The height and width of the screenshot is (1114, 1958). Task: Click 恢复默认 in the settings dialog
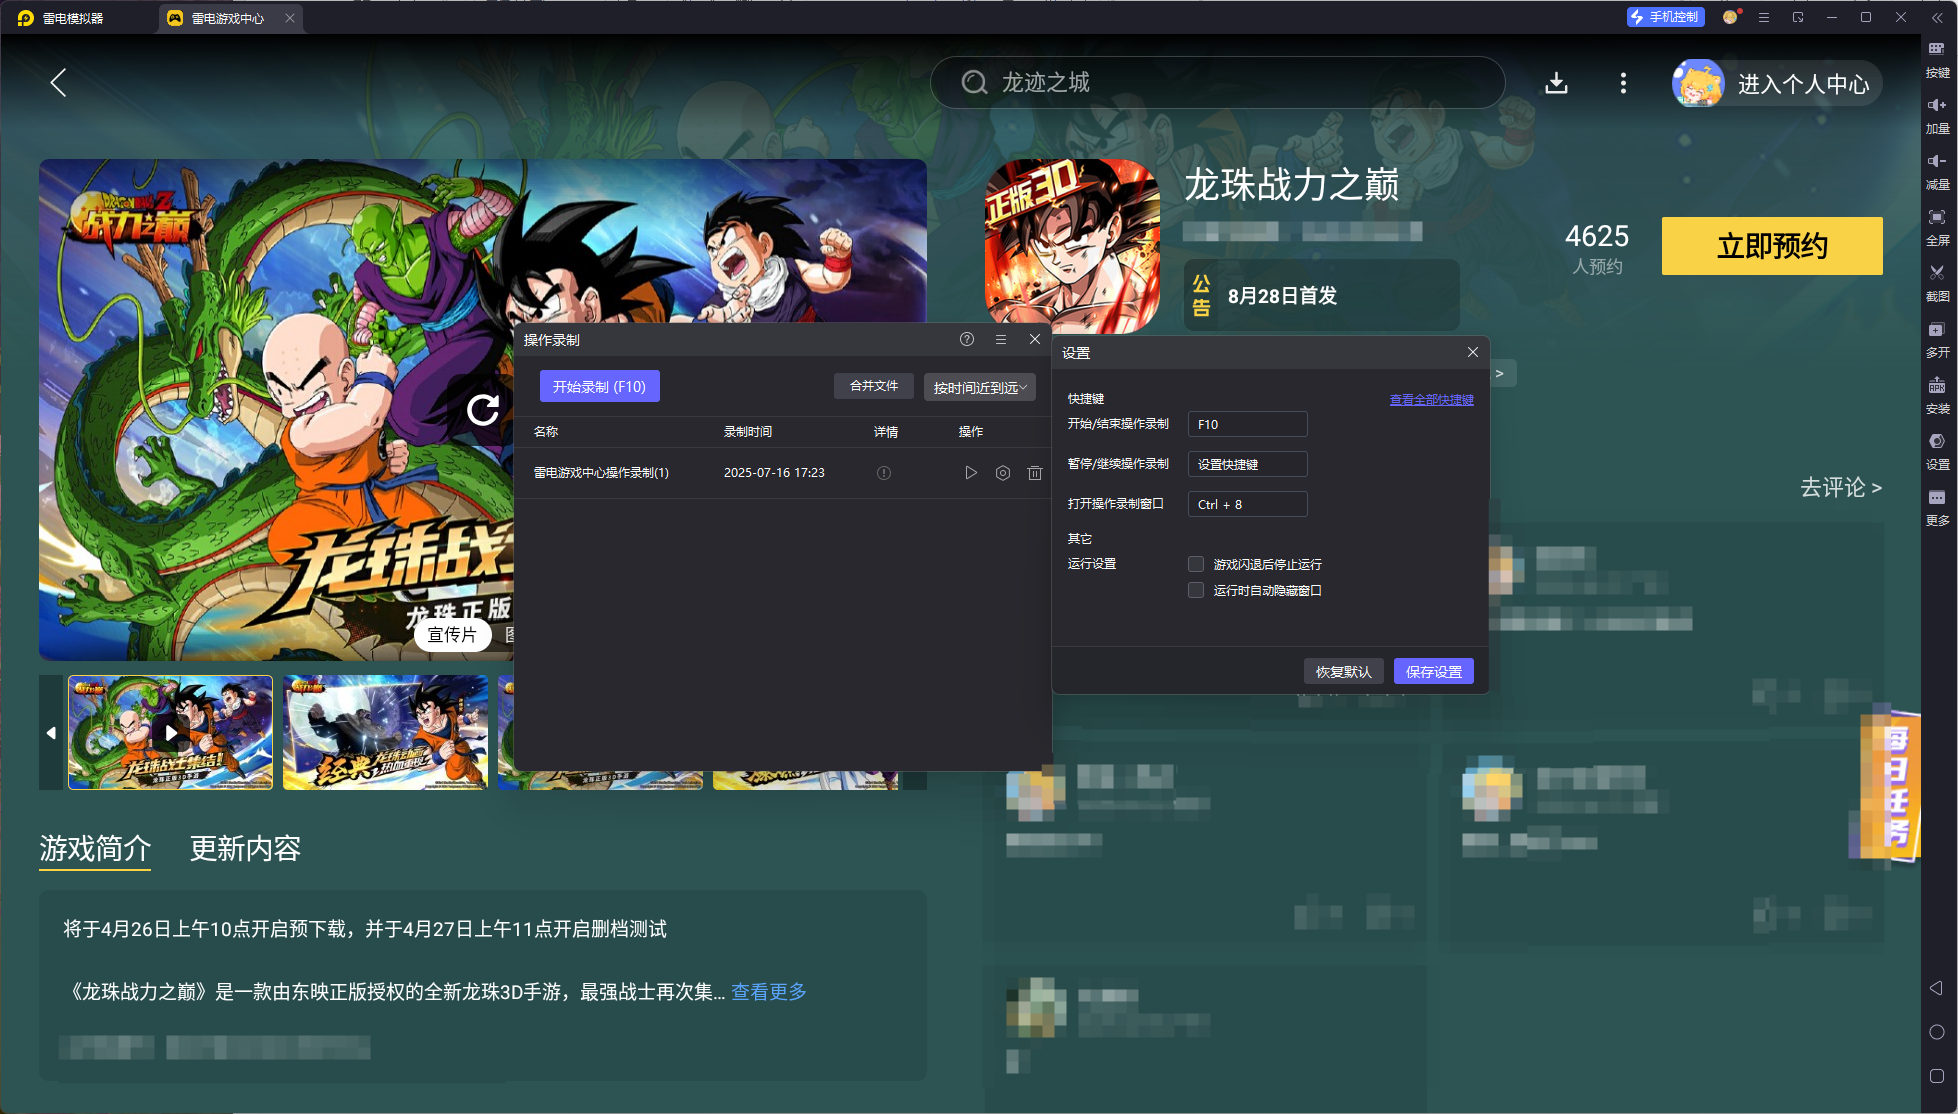[1344, 672]
